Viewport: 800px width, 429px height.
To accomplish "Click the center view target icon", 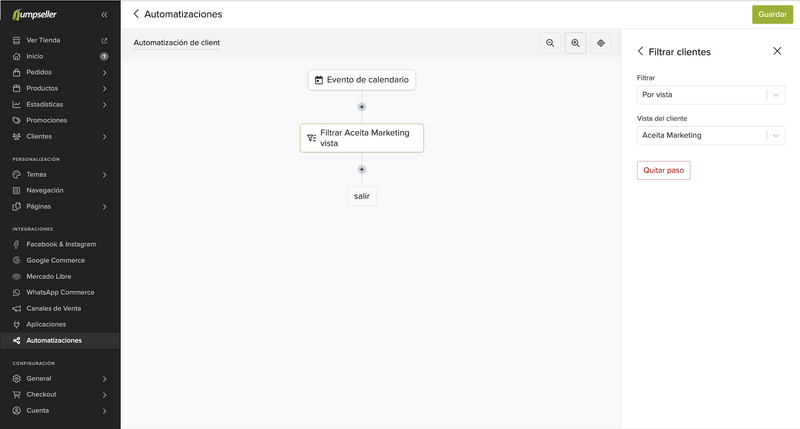I will [600, 43].
